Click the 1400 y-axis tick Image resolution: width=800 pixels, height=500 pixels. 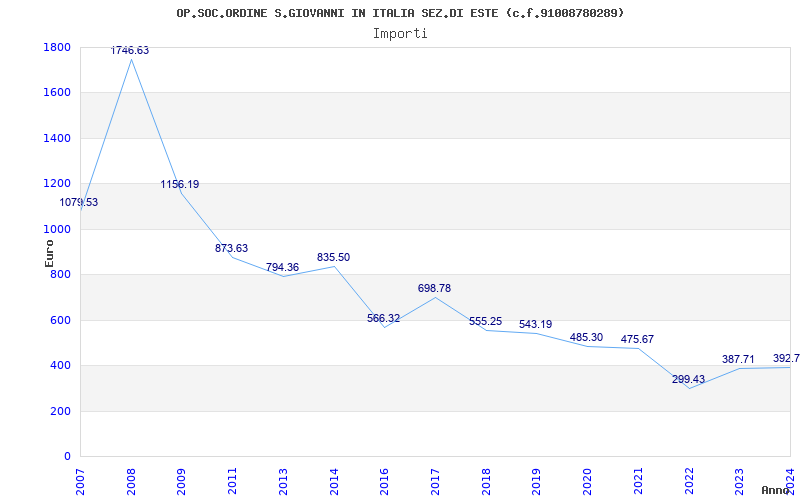tap(57, 138)
